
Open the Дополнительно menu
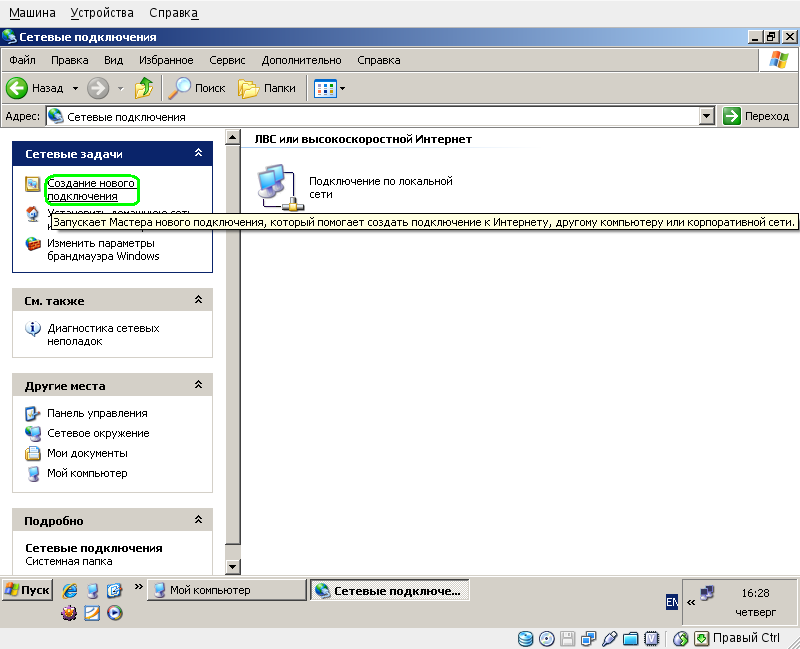301,60
